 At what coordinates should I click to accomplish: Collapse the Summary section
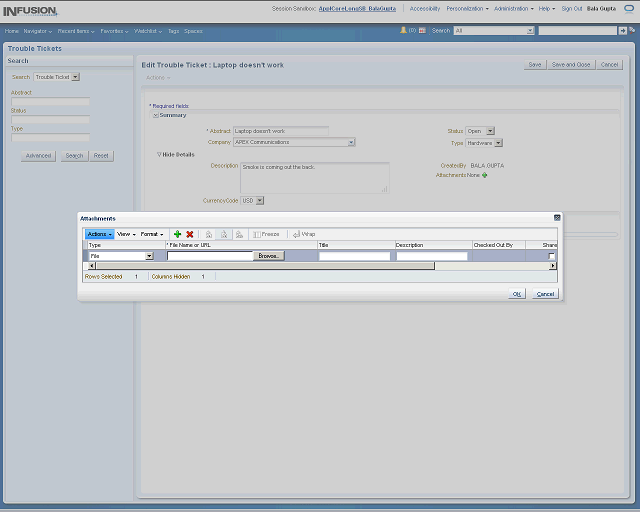pyautogui.click(x=156, y=116)
